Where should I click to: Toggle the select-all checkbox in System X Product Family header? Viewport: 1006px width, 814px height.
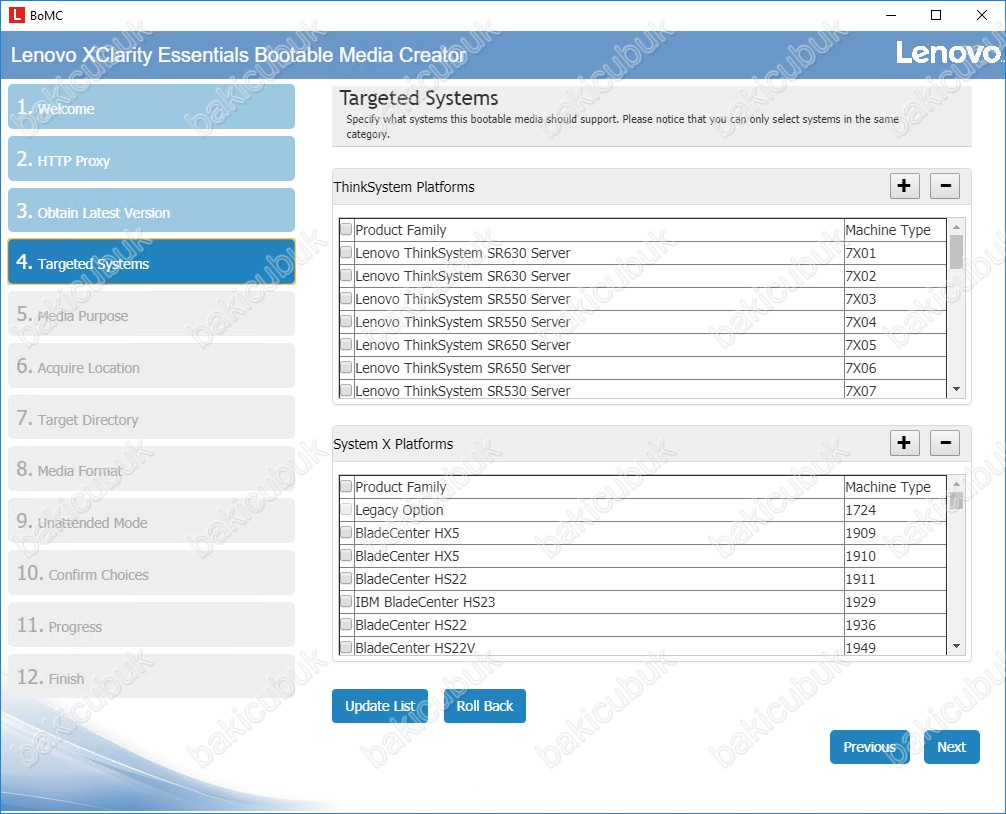point(346,486)
